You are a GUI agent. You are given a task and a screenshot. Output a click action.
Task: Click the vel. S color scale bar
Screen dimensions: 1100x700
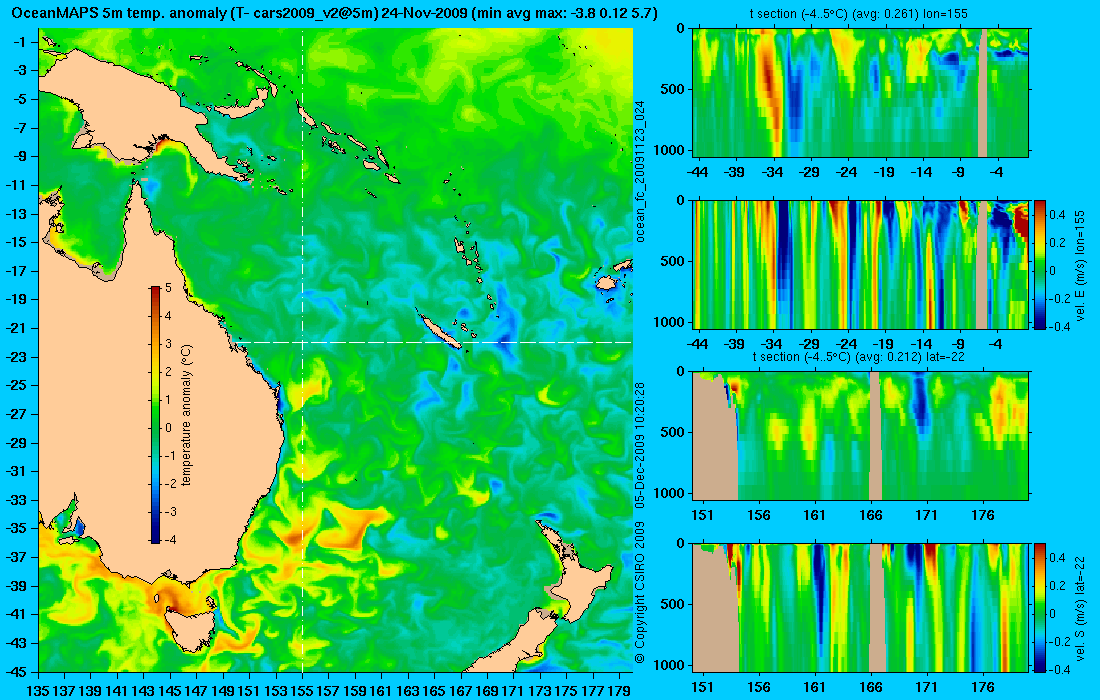pos(1040,607)
